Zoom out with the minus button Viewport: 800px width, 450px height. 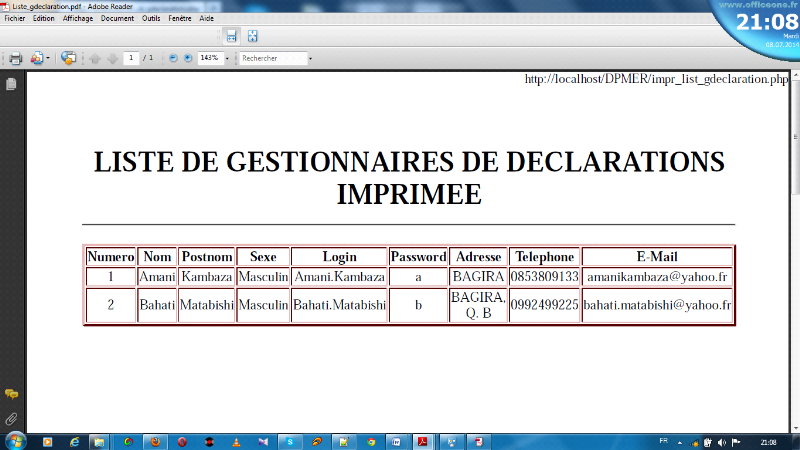[173, 58]
